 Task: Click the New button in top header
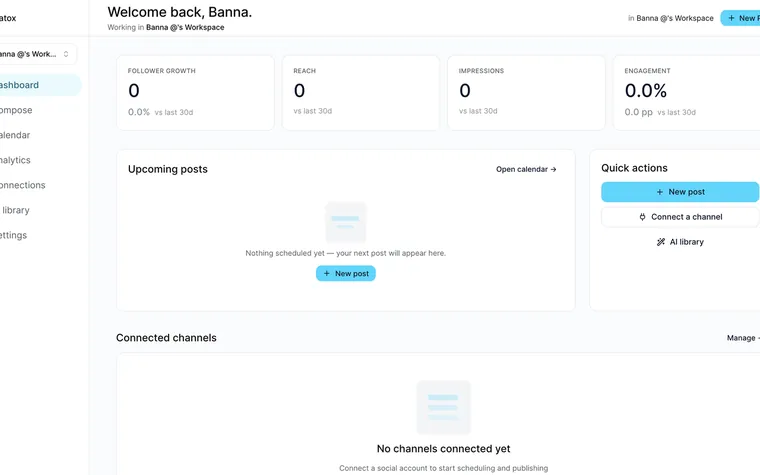coord(740,18)
